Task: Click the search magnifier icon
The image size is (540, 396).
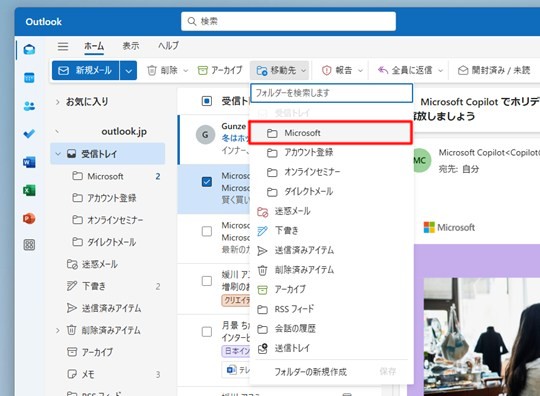Action: point(192,21)
